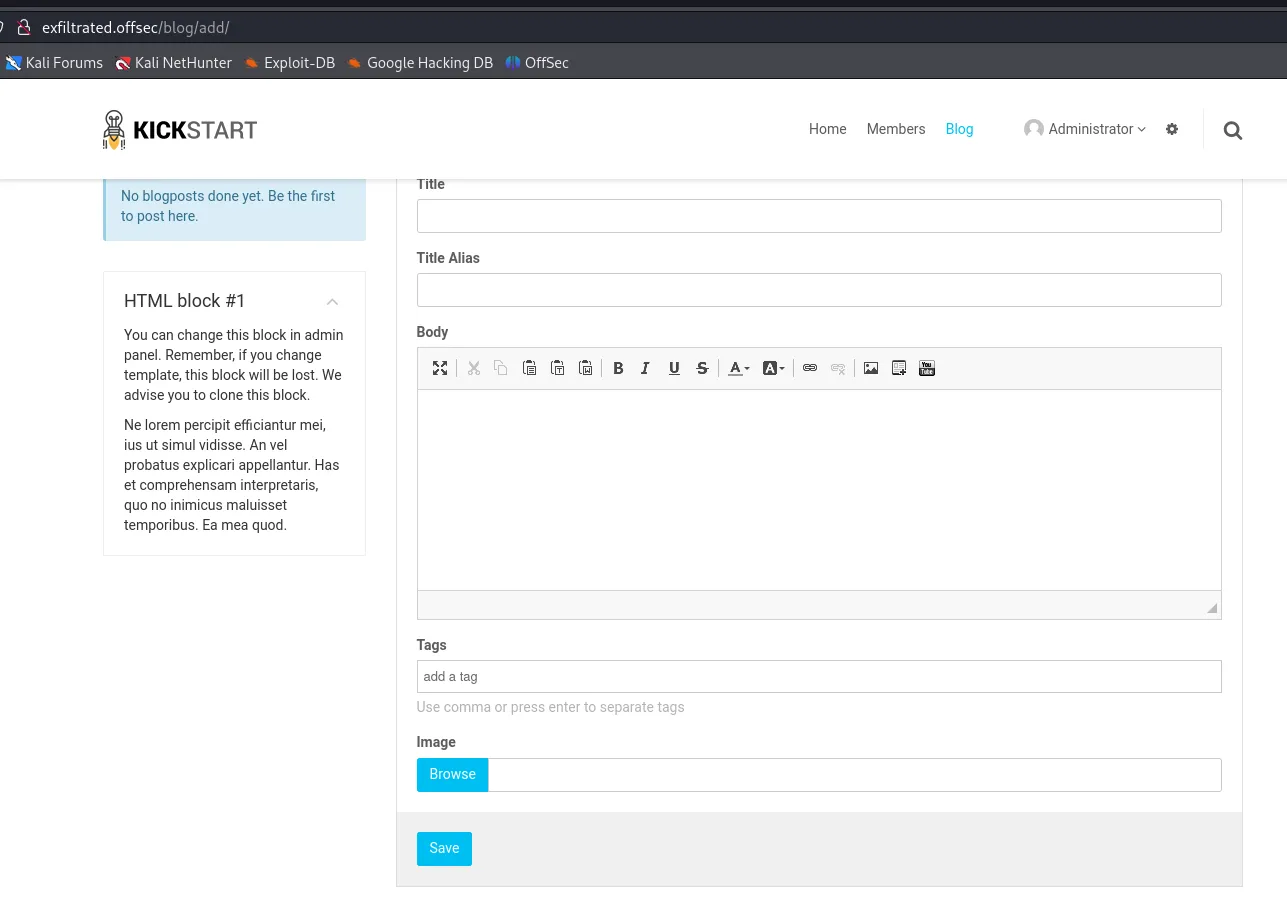Screen dimensions: 1287x898
Task: Open the site search magnifier
Action: pos(1233,130)
